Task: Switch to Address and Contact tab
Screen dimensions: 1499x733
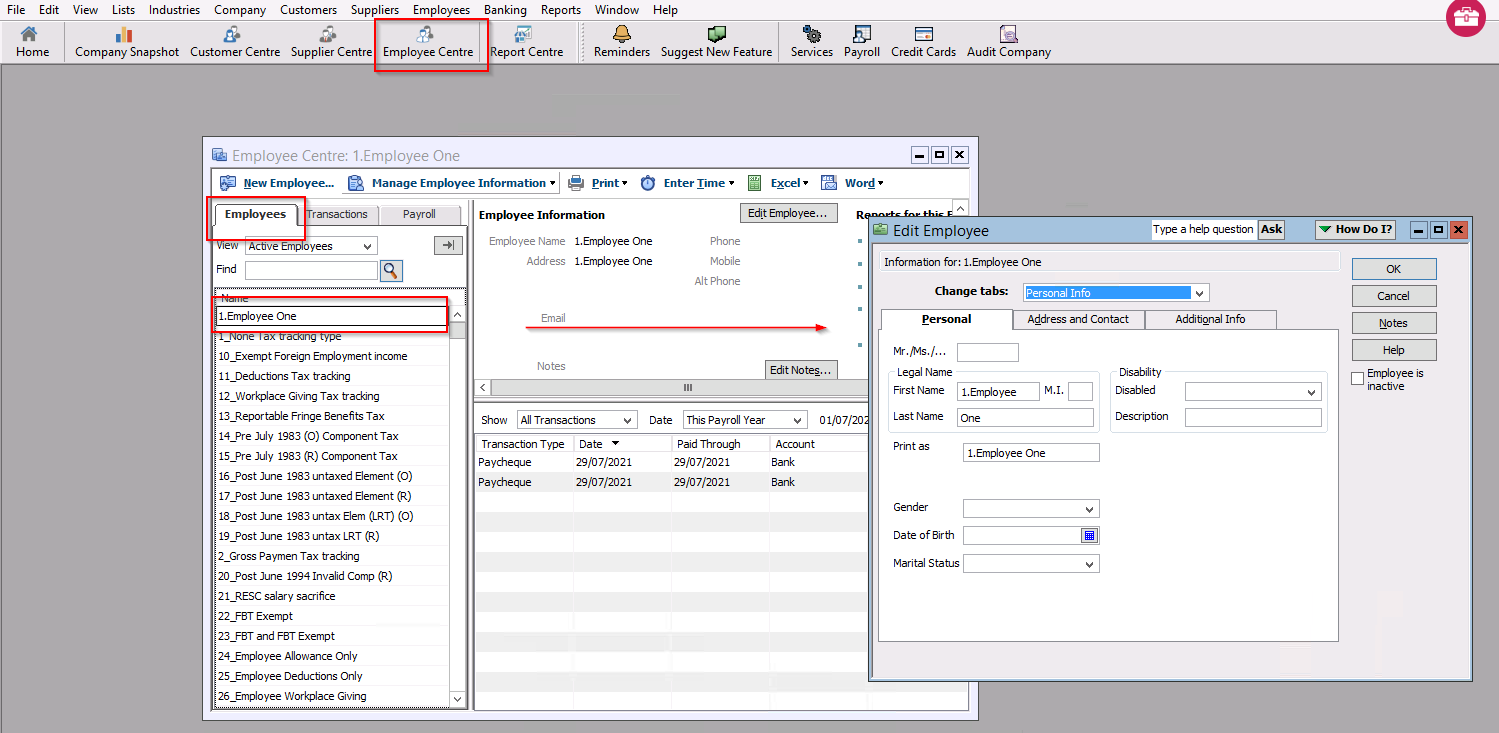Action: pos(1078,319)
